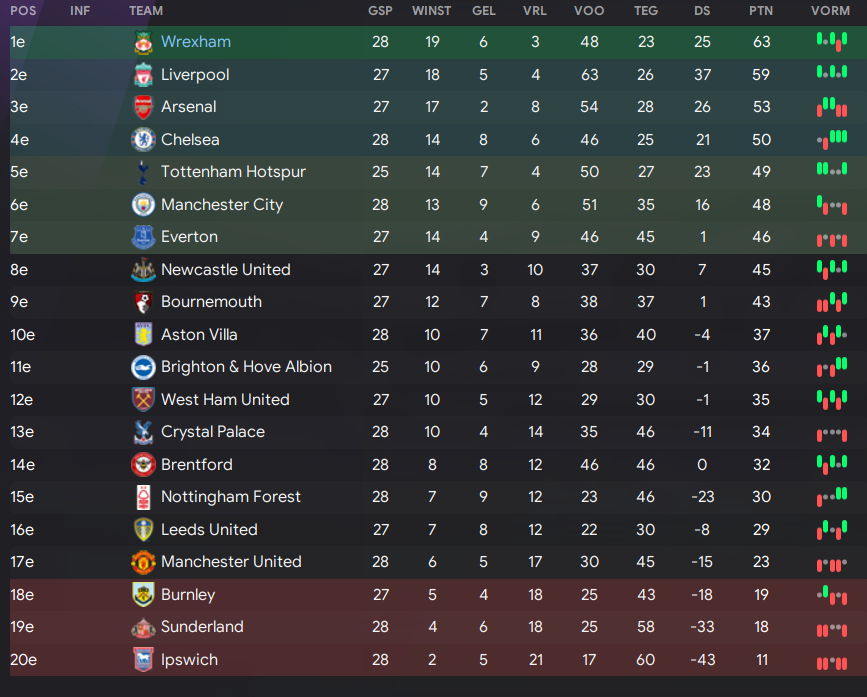Screen dimensions: 867x697
Task: Click Burnley's recent form bars
Action: [832, 595]
